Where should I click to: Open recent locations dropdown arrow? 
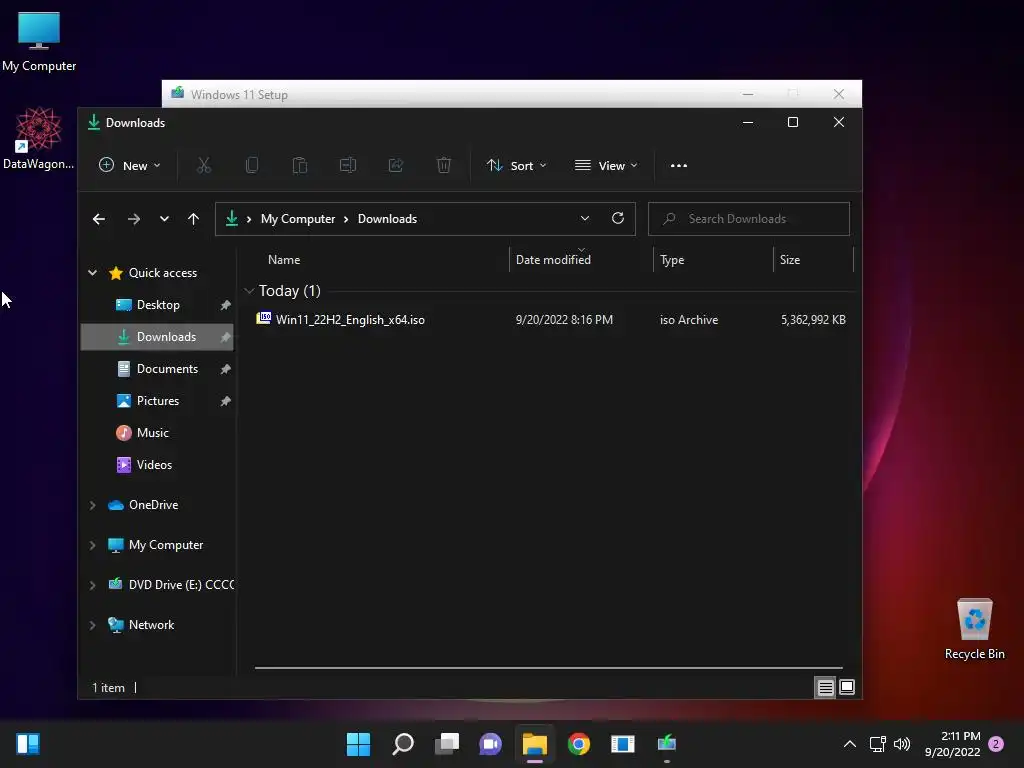pyautogui.click(x=164, y=219)
